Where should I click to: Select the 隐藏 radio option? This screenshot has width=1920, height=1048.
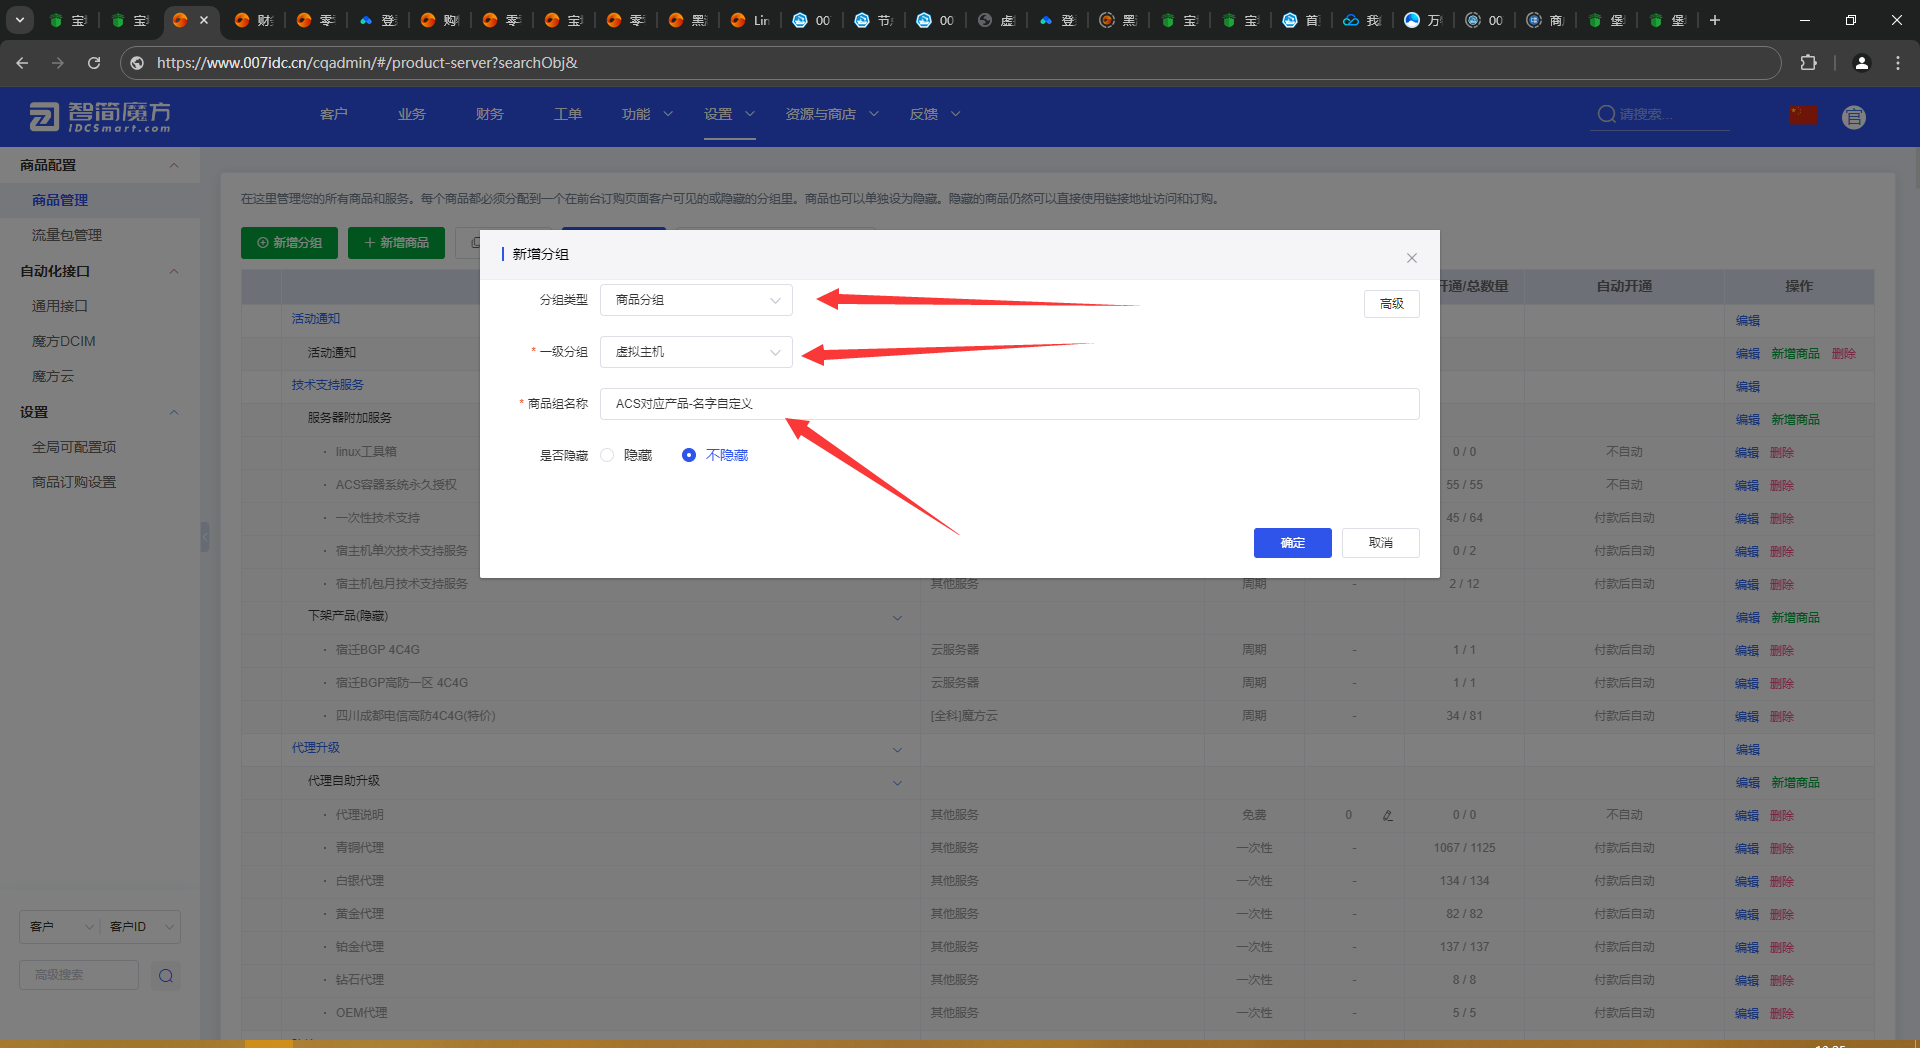pyautogui.click(x=607, y=455)
